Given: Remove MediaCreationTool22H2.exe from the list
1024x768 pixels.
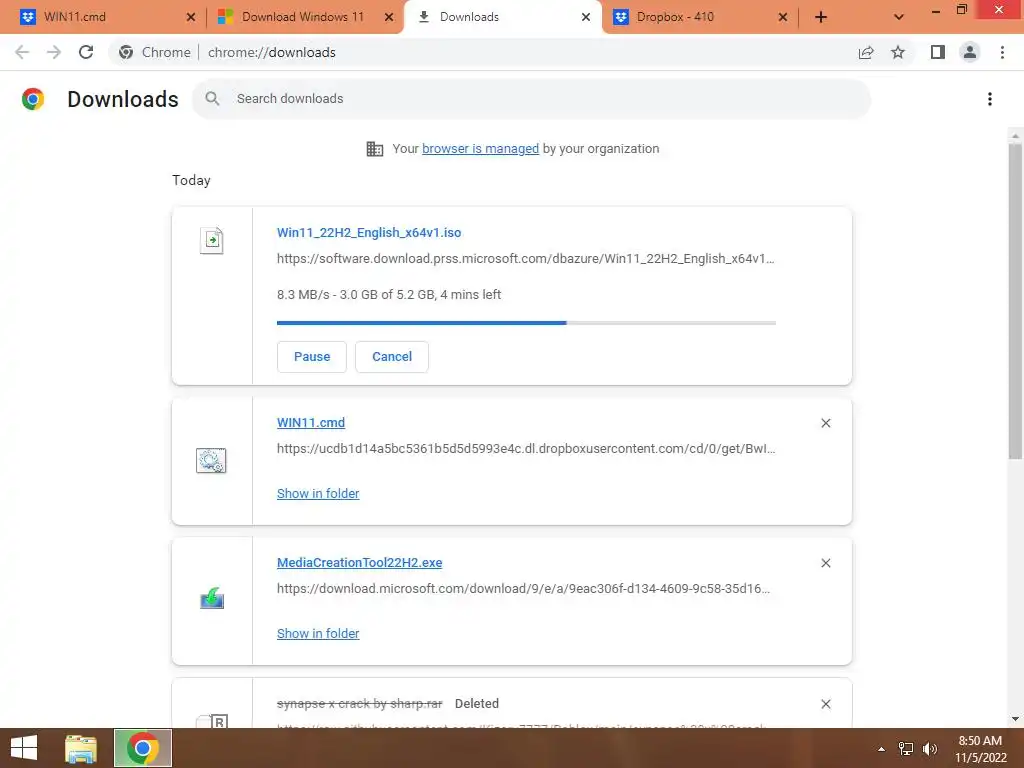Looking at the screenshot, I should [826, 563].
